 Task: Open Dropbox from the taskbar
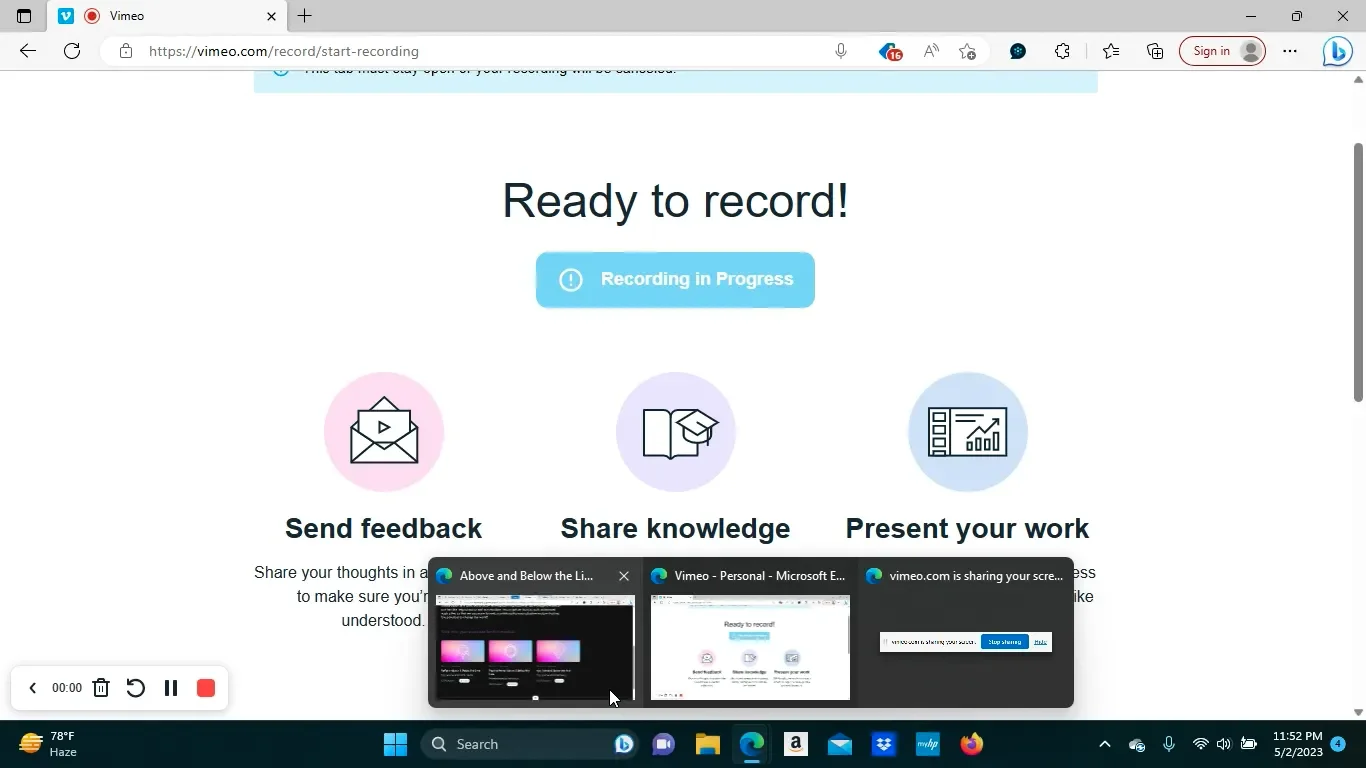(x=884, y=744)
